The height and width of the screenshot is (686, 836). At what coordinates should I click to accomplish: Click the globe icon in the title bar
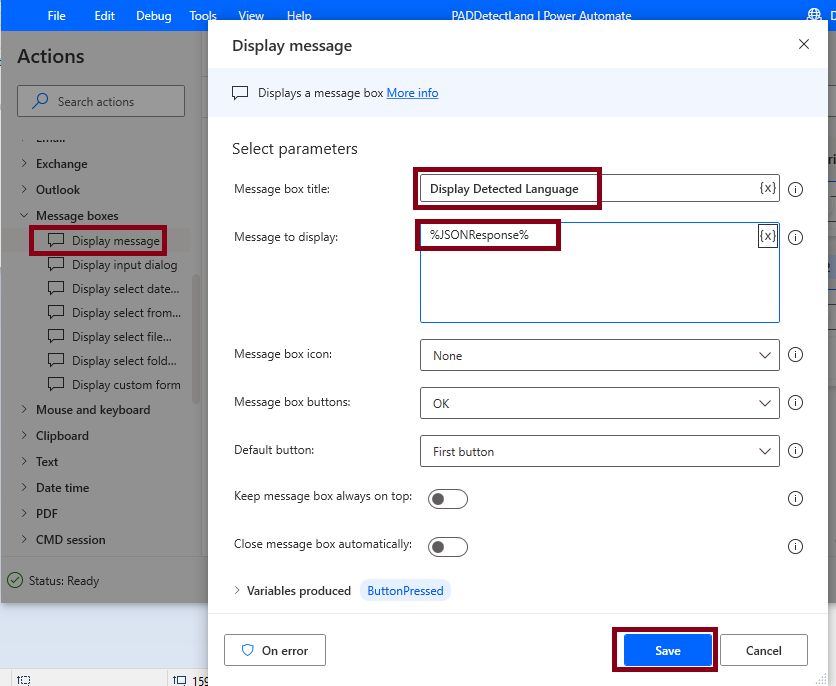(x=815, y=15)
